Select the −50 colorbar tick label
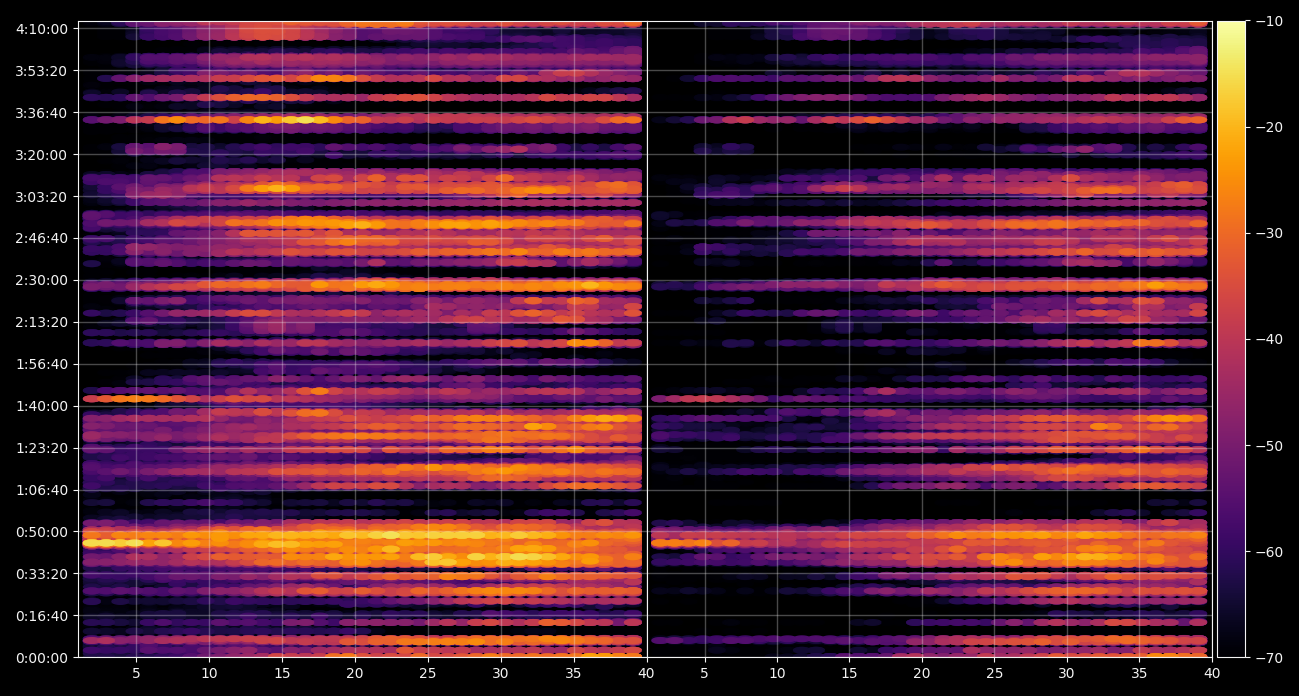The image size is (1299, 696). 1268,445
